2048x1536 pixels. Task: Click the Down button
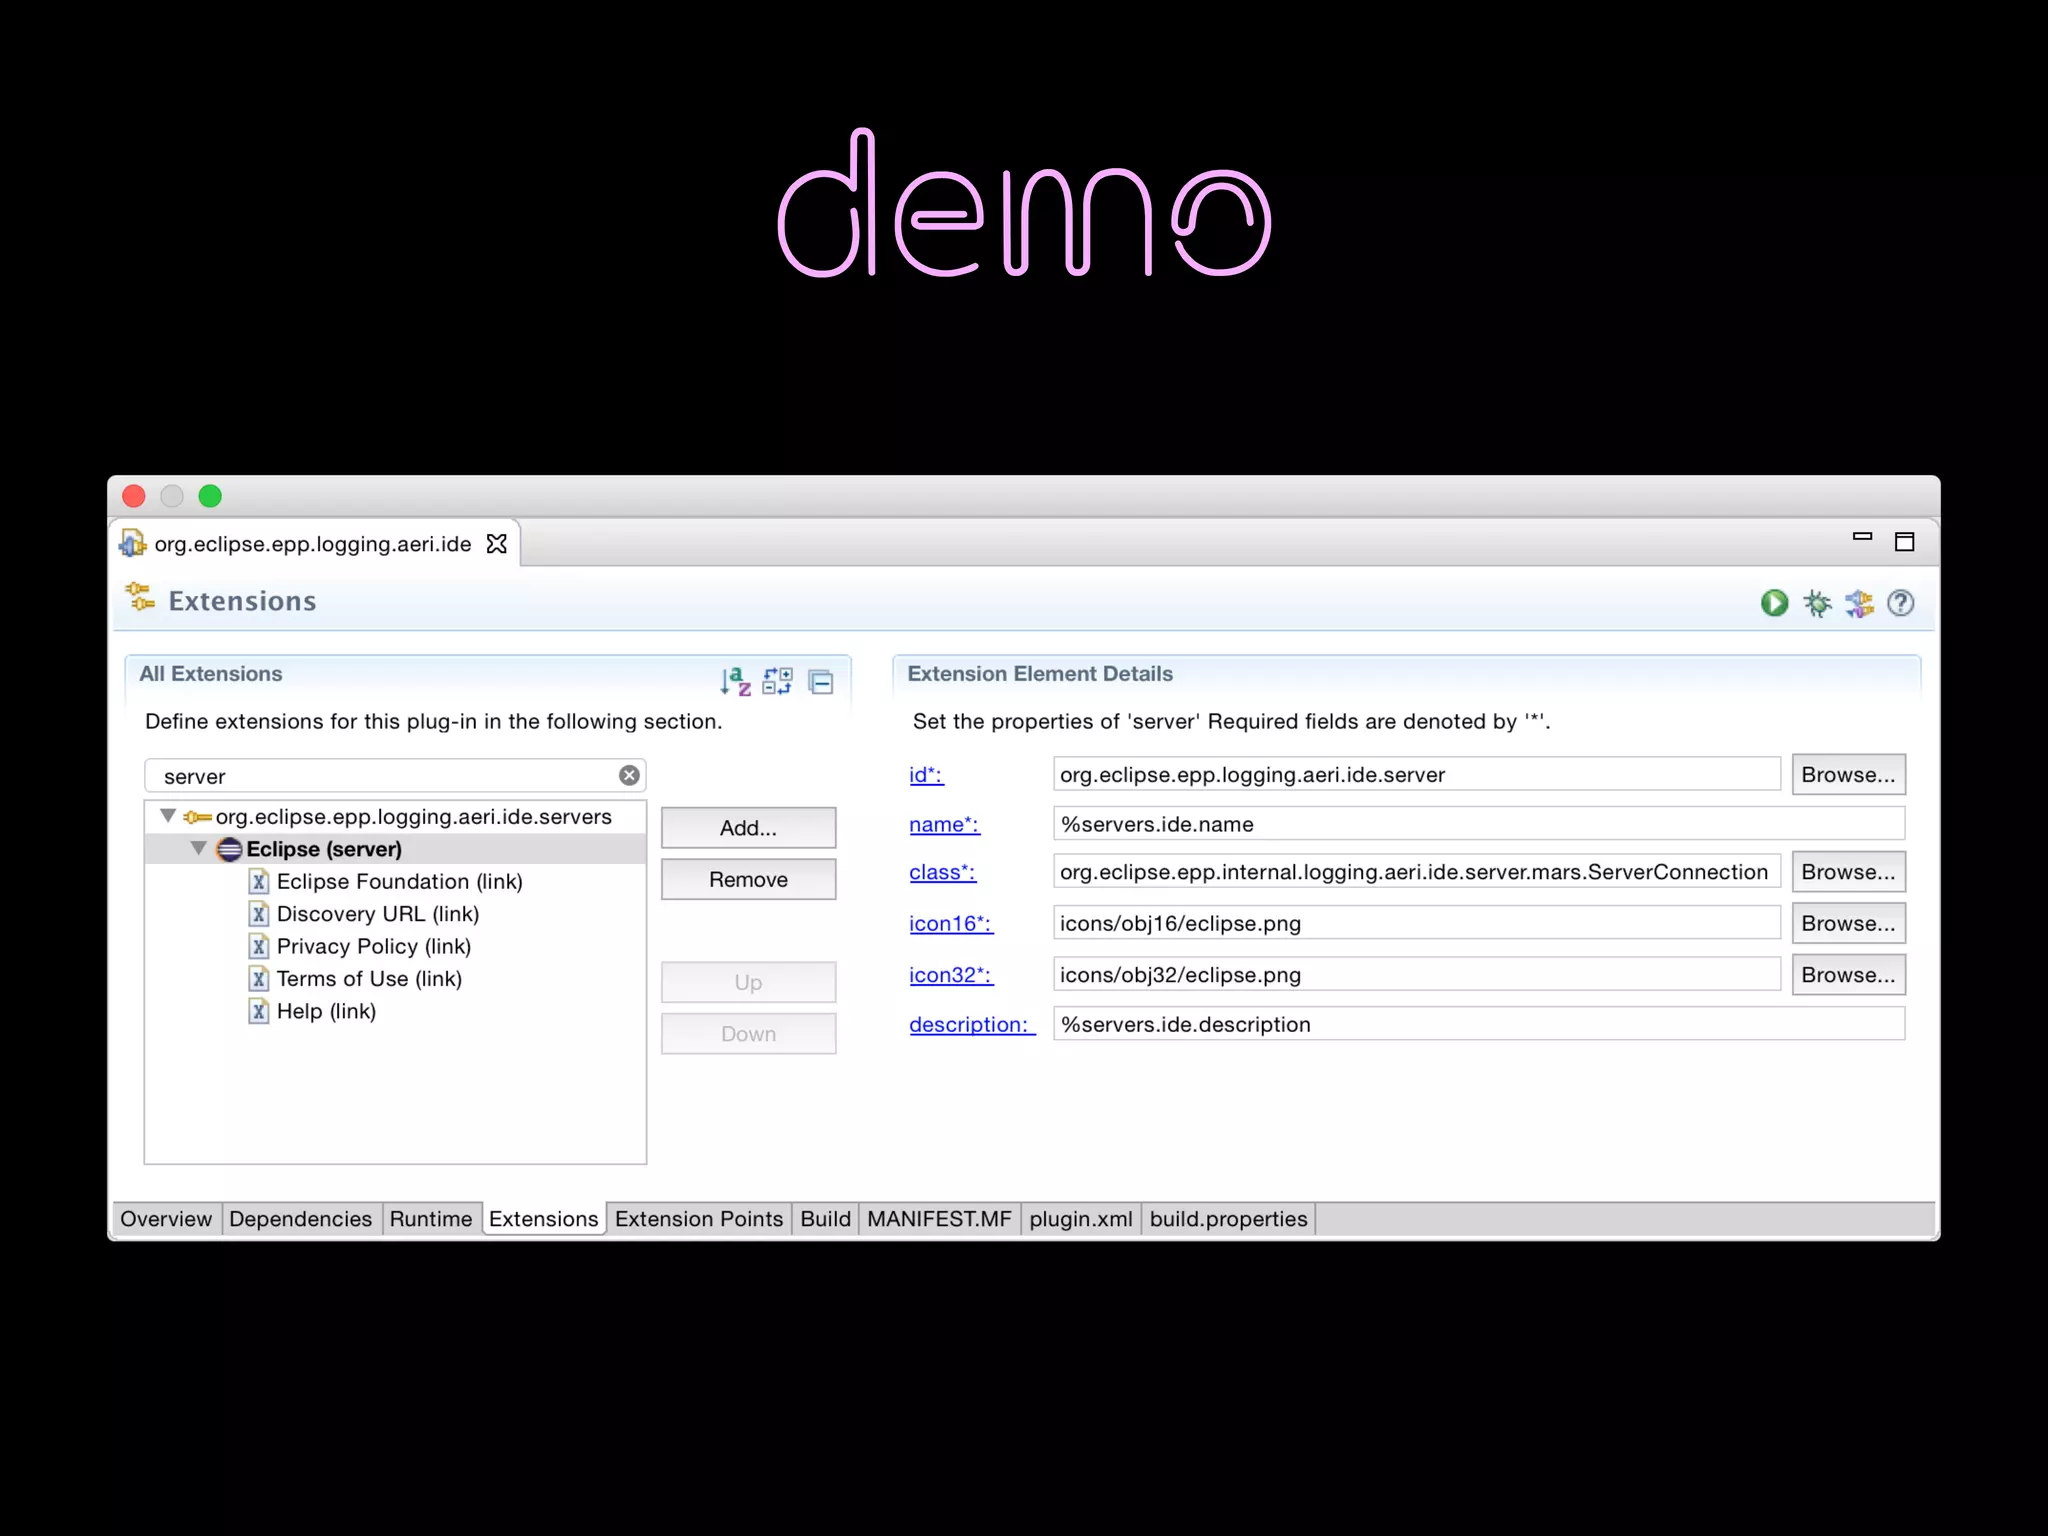point(748,1033)
